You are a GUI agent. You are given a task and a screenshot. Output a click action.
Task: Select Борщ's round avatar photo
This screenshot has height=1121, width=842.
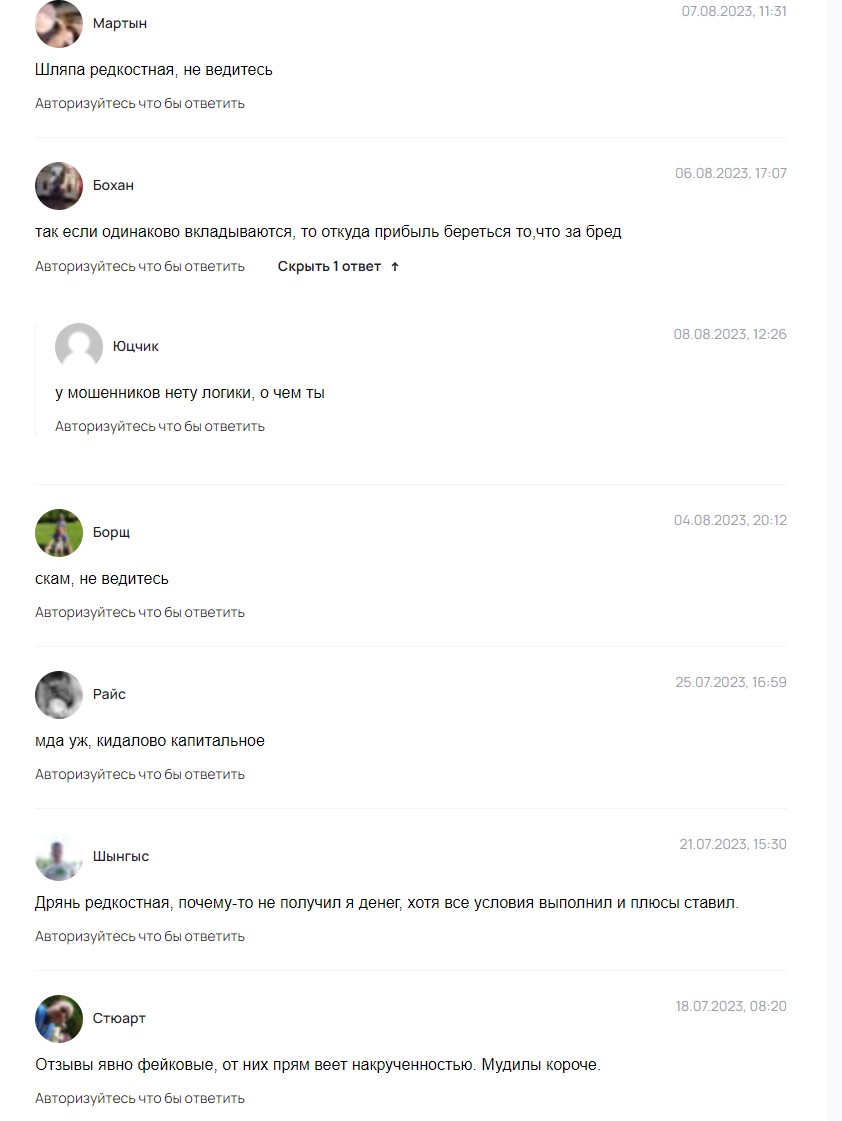point(59,533)
